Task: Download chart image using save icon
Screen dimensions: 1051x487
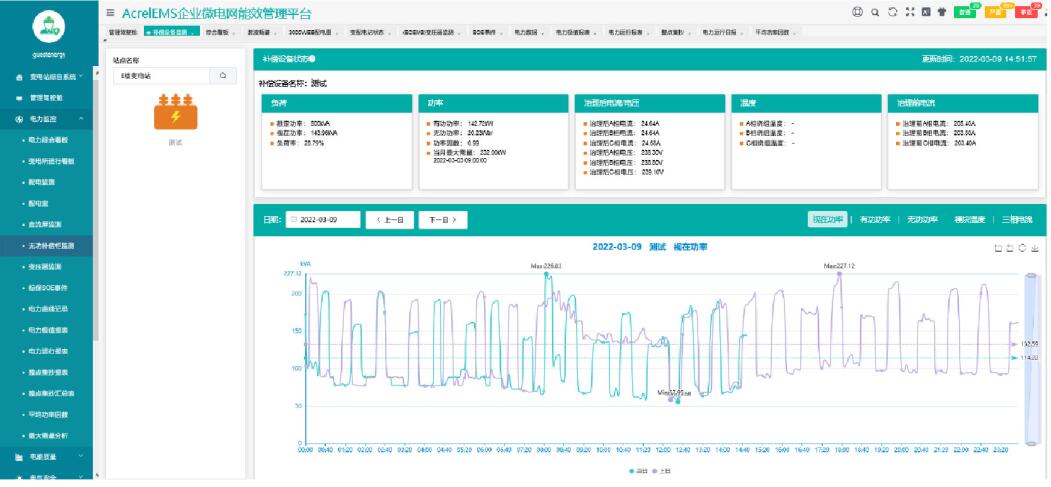Action: click(1035, 247)
